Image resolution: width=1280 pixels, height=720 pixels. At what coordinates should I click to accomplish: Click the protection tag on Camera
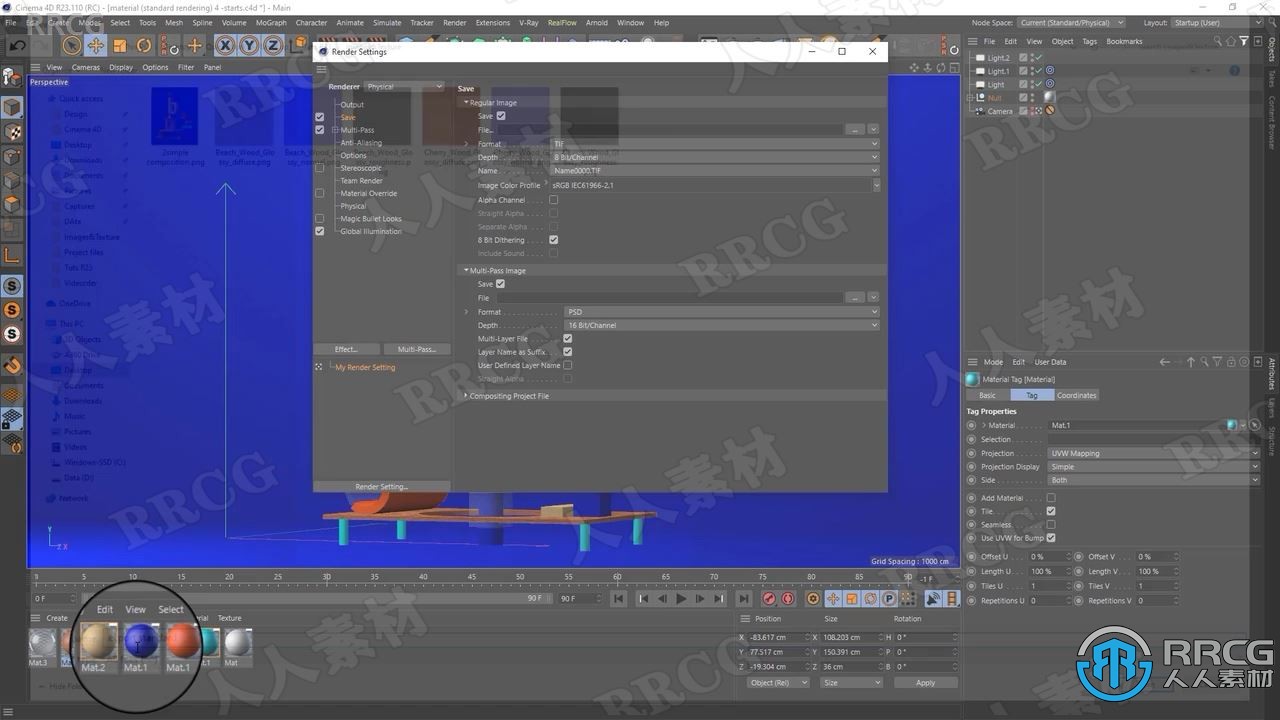click(1050, 111)
